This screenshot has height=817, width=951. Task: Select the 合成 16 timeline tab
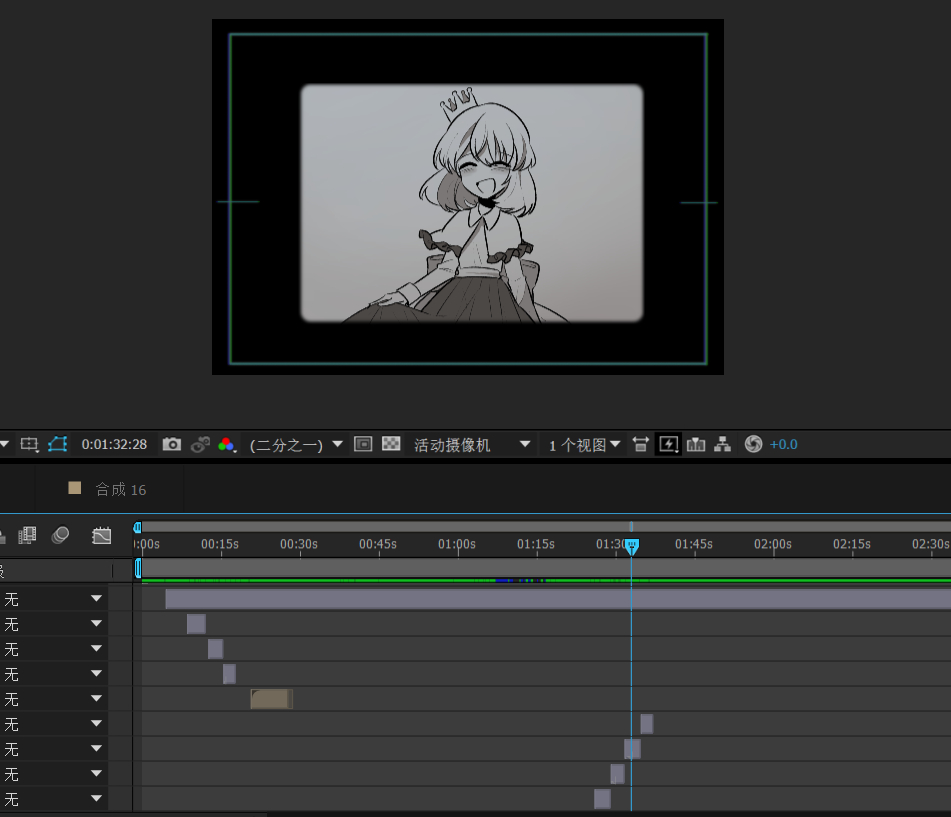[x=120, y=489]
